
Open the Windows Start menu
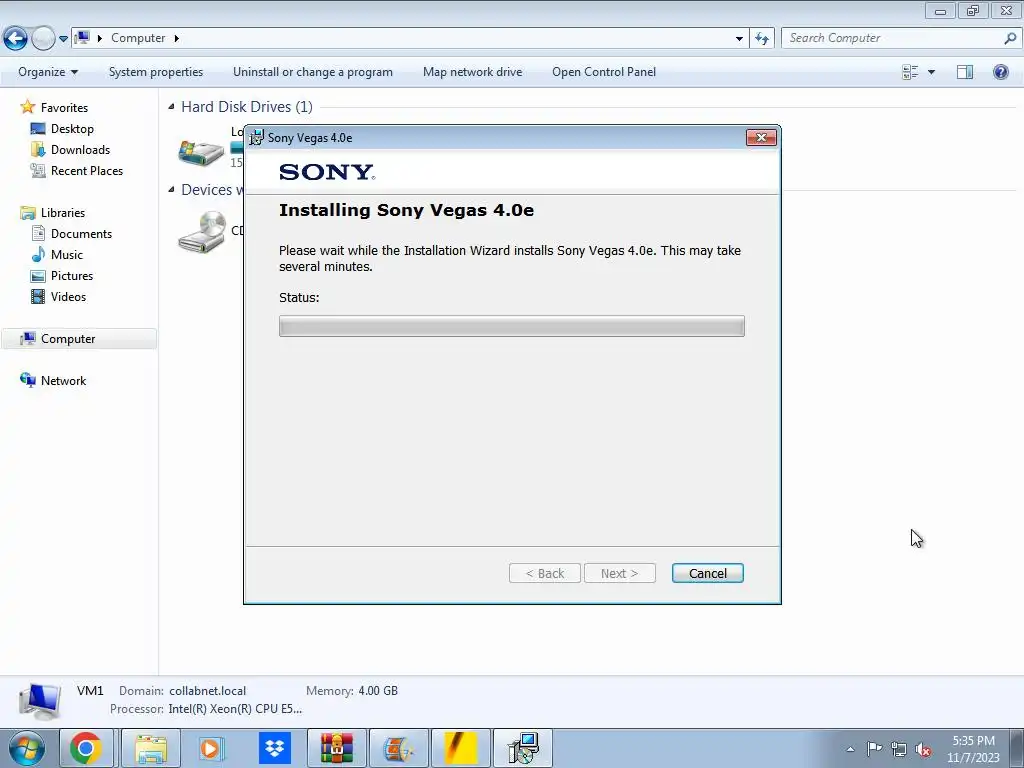[26, 748]
